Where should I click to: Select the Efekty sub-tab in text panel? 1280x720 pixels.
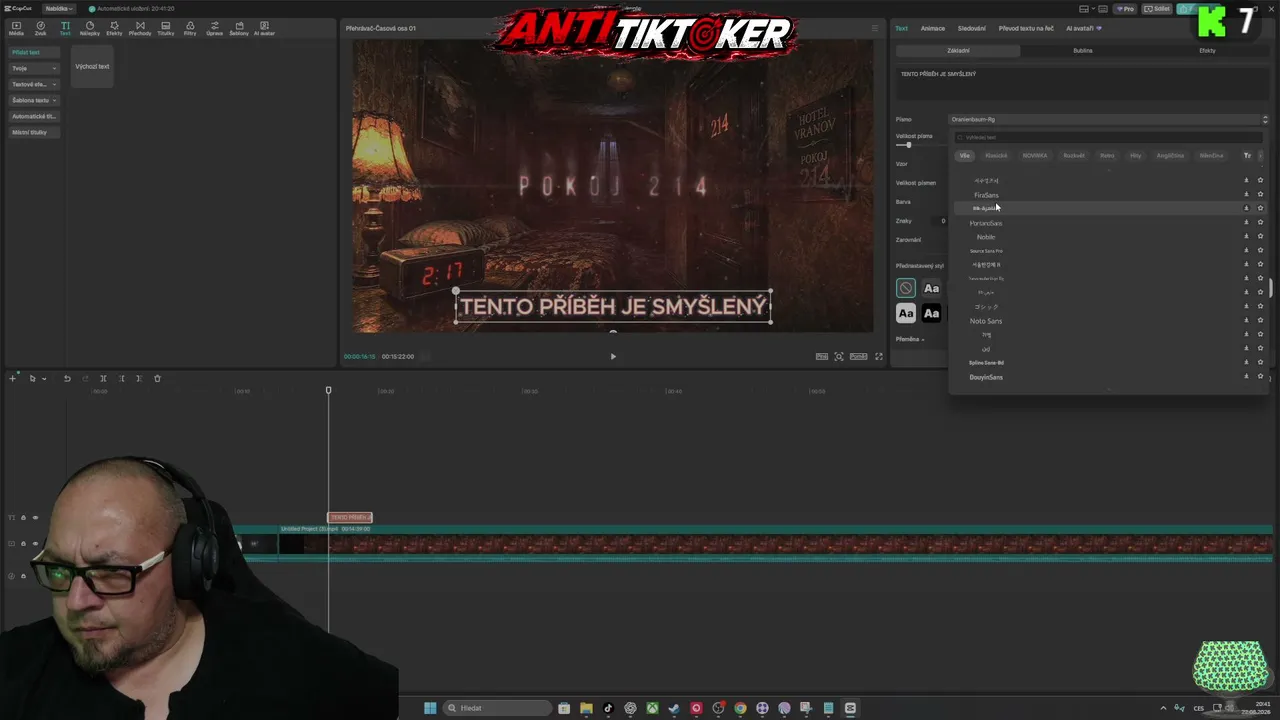1207,50
